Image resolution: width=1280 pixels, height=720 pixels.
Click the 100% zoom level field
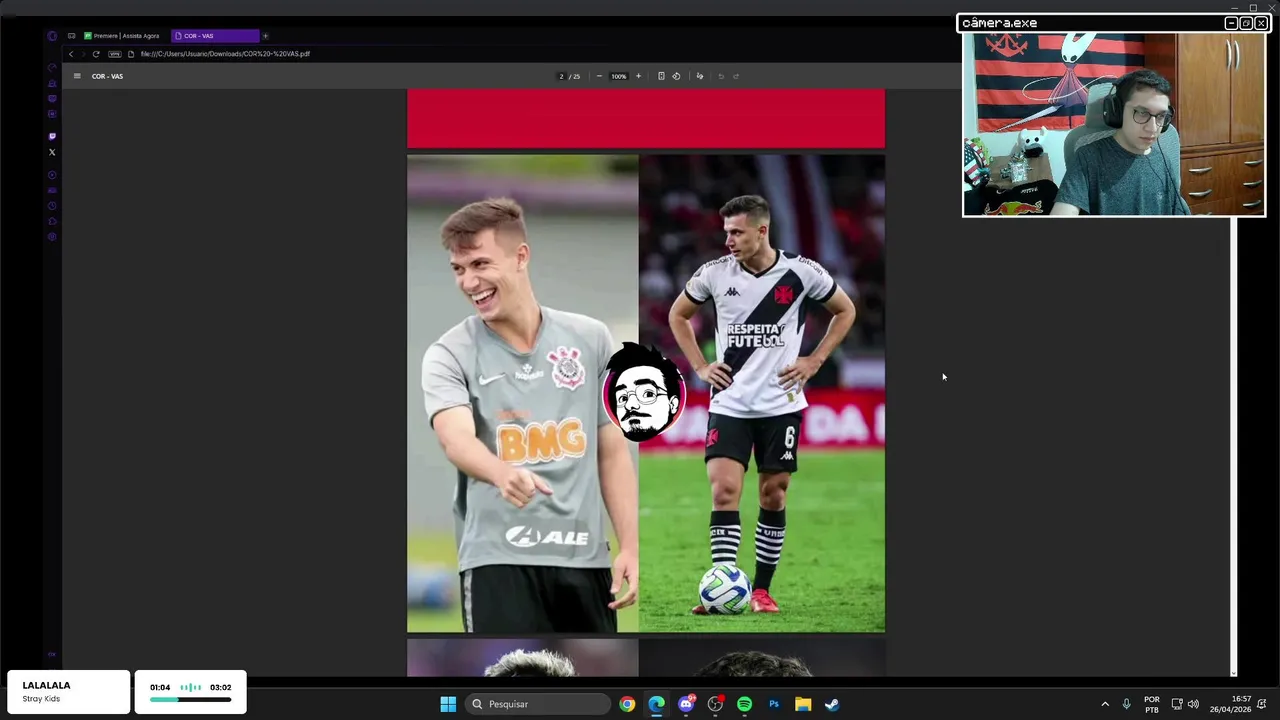(619, 76)
